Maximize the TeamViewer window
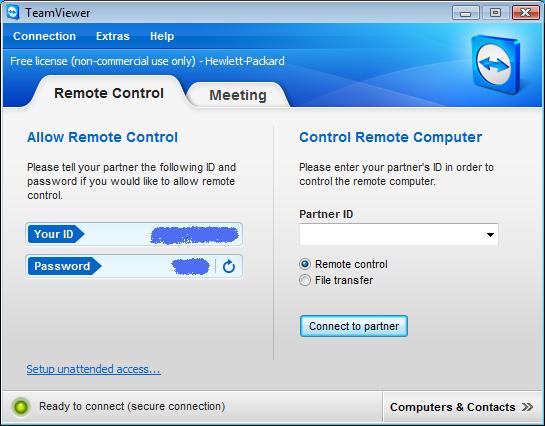 [496, 13]
